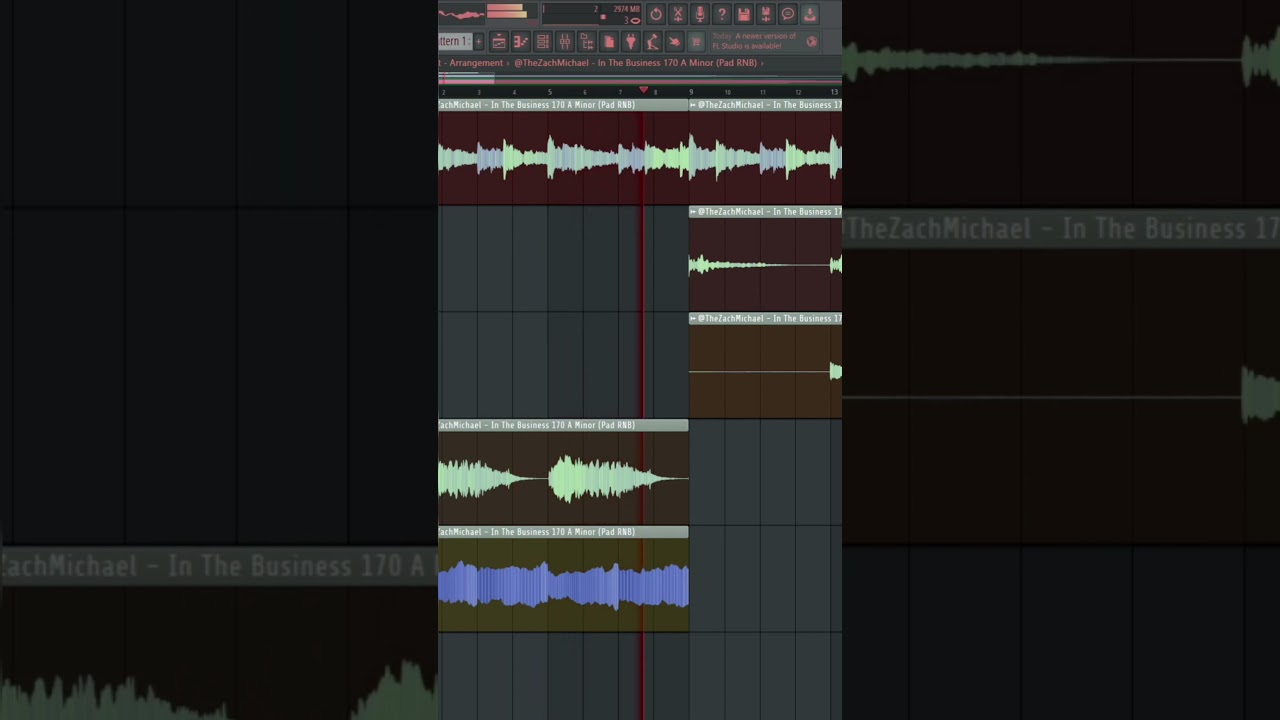The image size is (1280, 720).
Task: Open the Piano roll icon
Action: (x=521, y=41)
